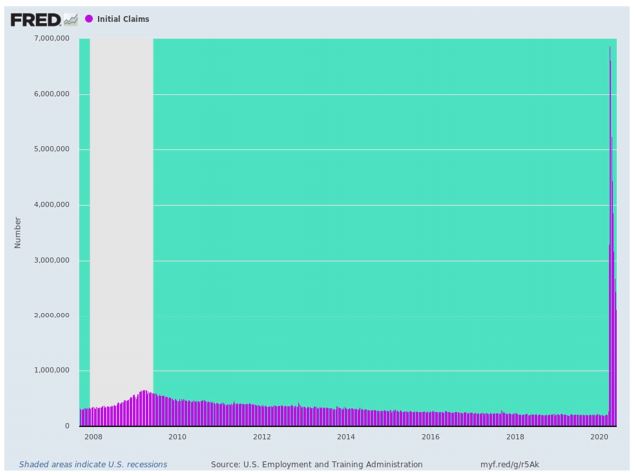
Task: Click the 2010 x-axis label
Action: click(x=177, y=437)
